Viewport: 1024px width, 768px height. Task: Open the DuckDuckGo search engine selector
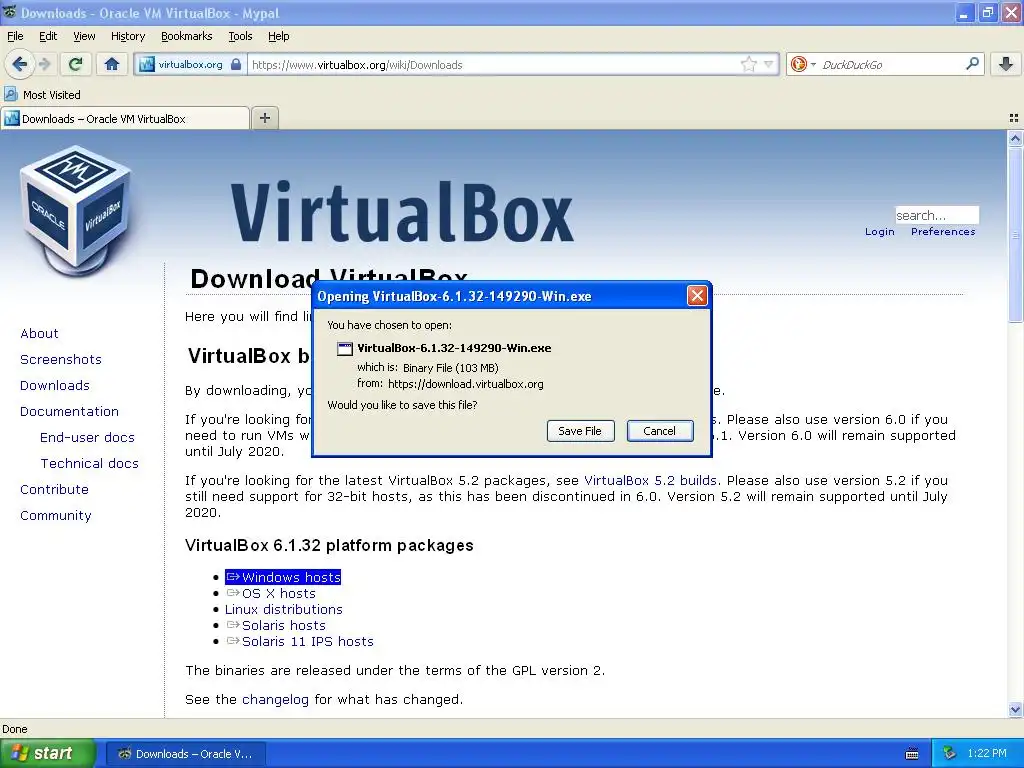803,64
